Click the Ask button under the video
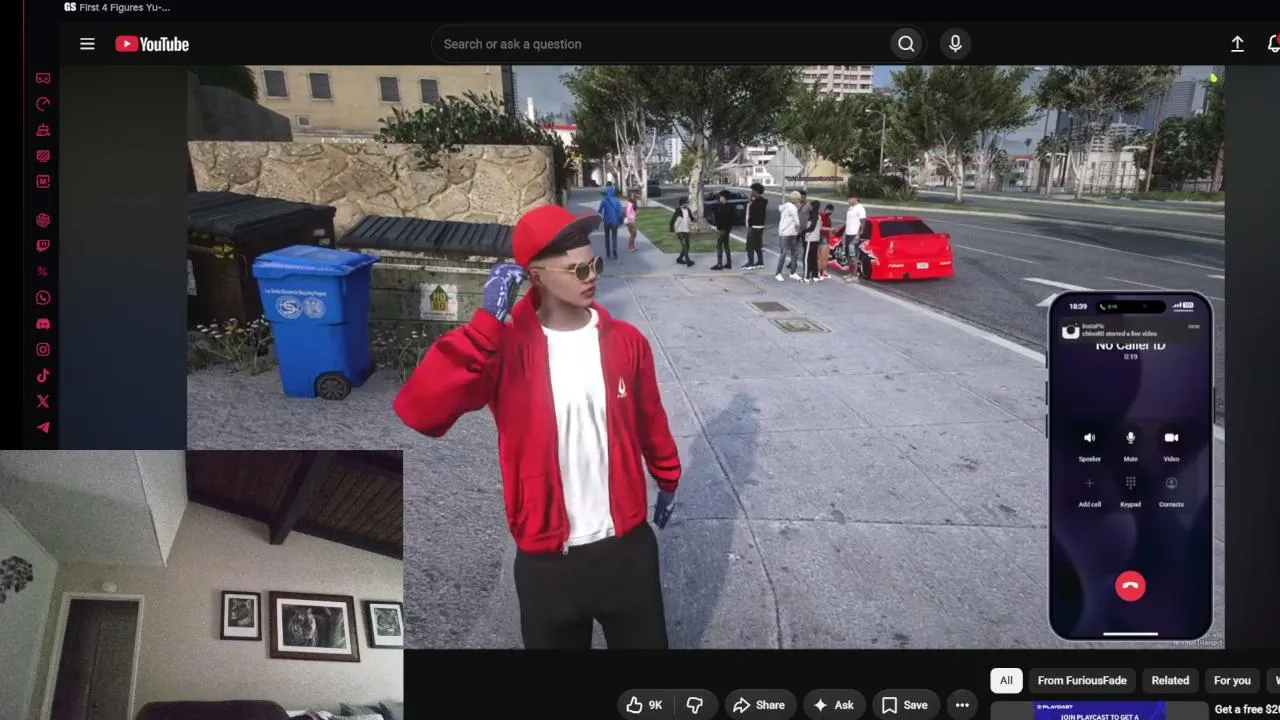Viewport: 1280px width, 720px height. 834,705
